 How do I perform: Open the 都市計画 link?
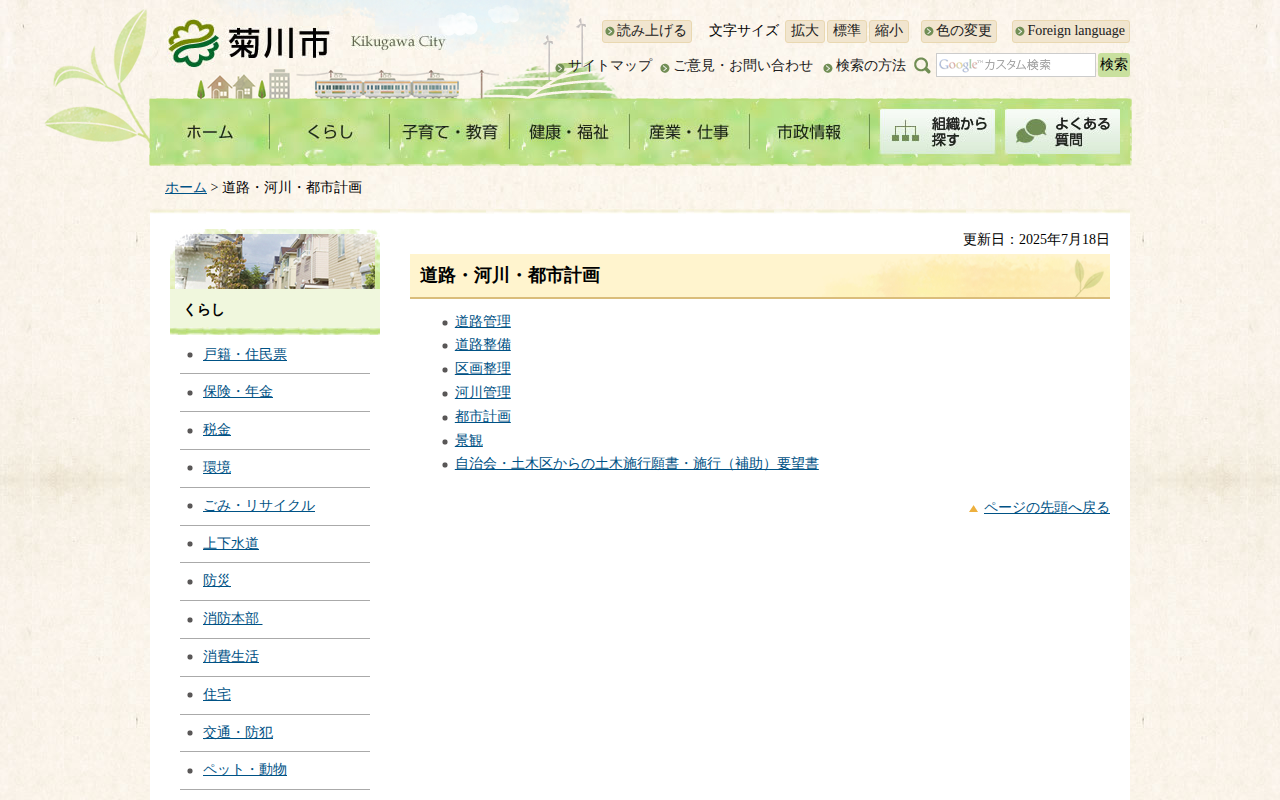(x=483, y=417)
